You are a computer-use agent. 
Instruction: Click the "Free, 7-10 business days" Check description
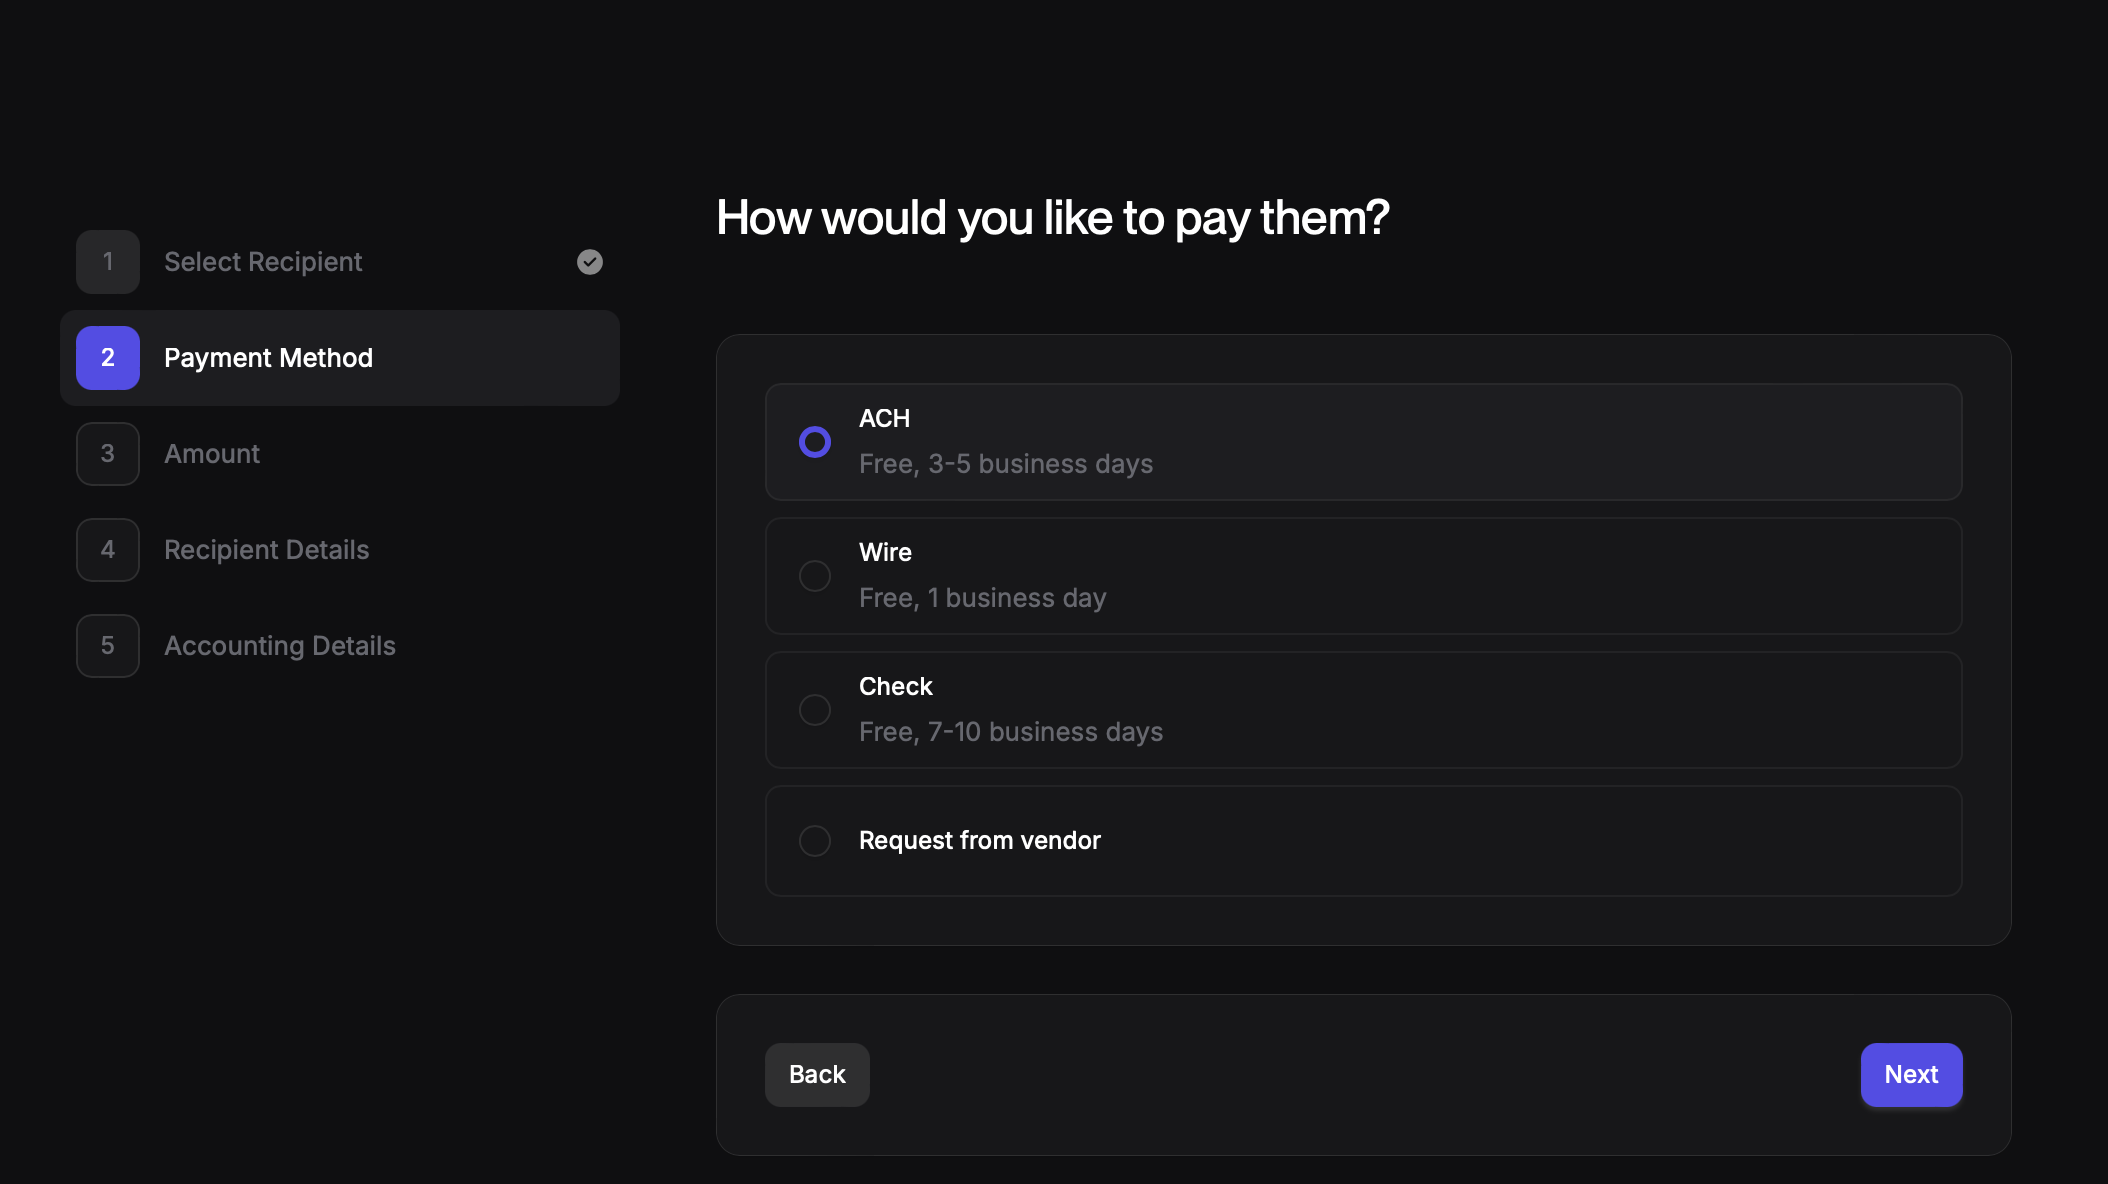(x=1010, y=732)
